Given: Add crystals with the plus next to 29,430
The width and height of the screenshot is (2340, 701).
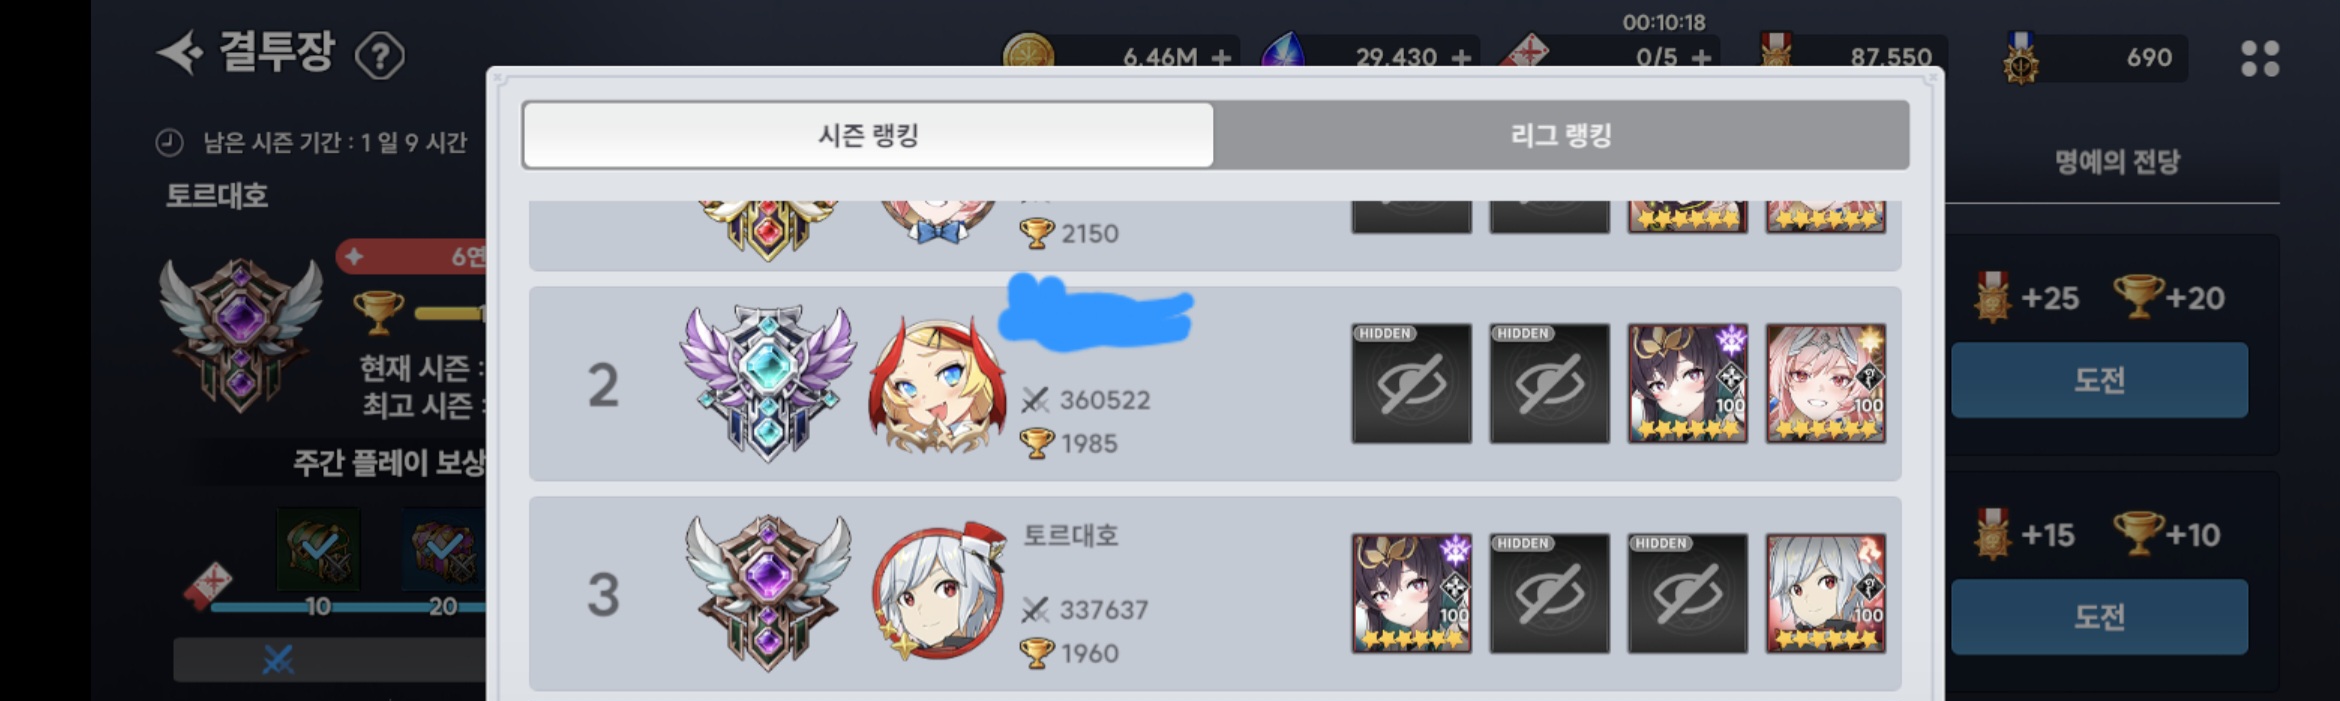Looking at the screenshot, I should coord(1461,58).
